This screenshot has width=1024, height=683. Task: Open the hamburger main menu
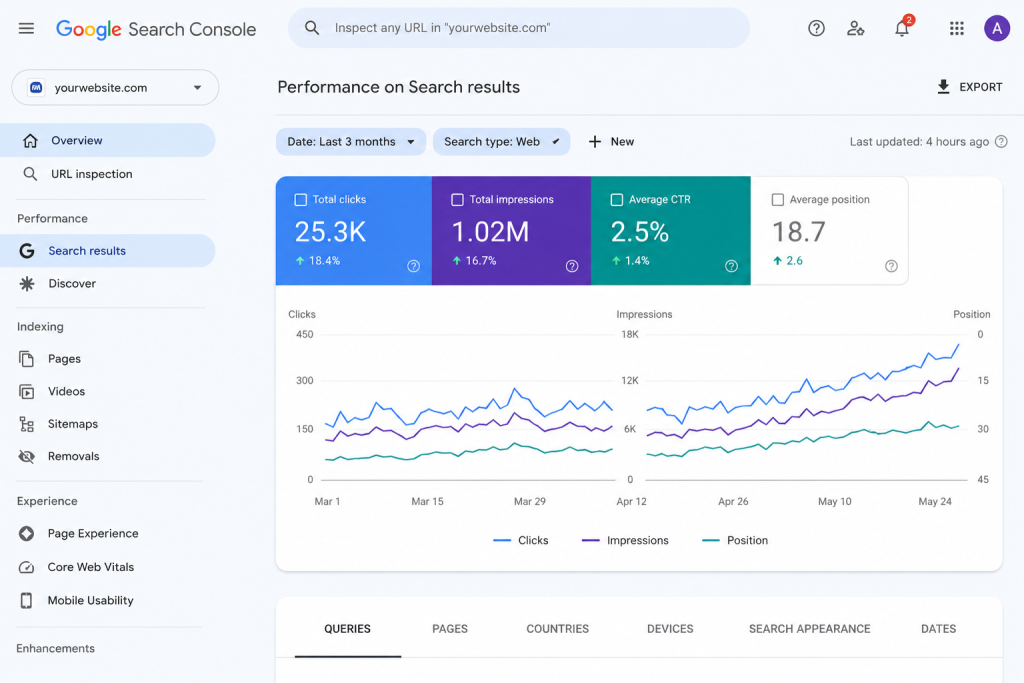[26, 28]
